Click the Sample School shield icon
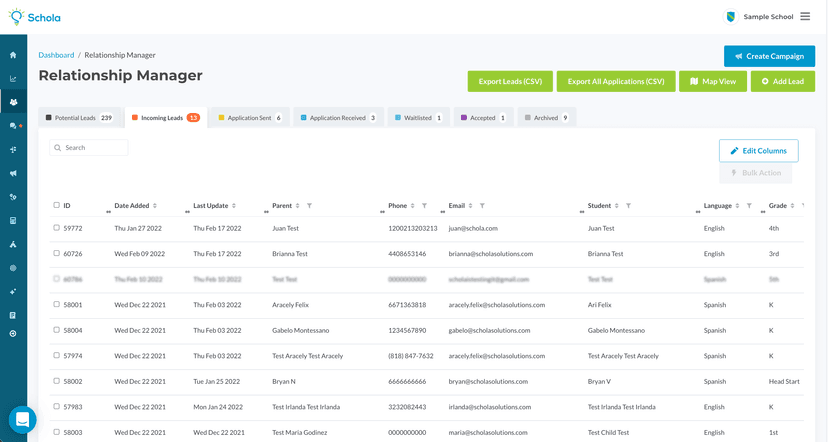Viewport: 828px width, 442px height. (x=731, y=17)
